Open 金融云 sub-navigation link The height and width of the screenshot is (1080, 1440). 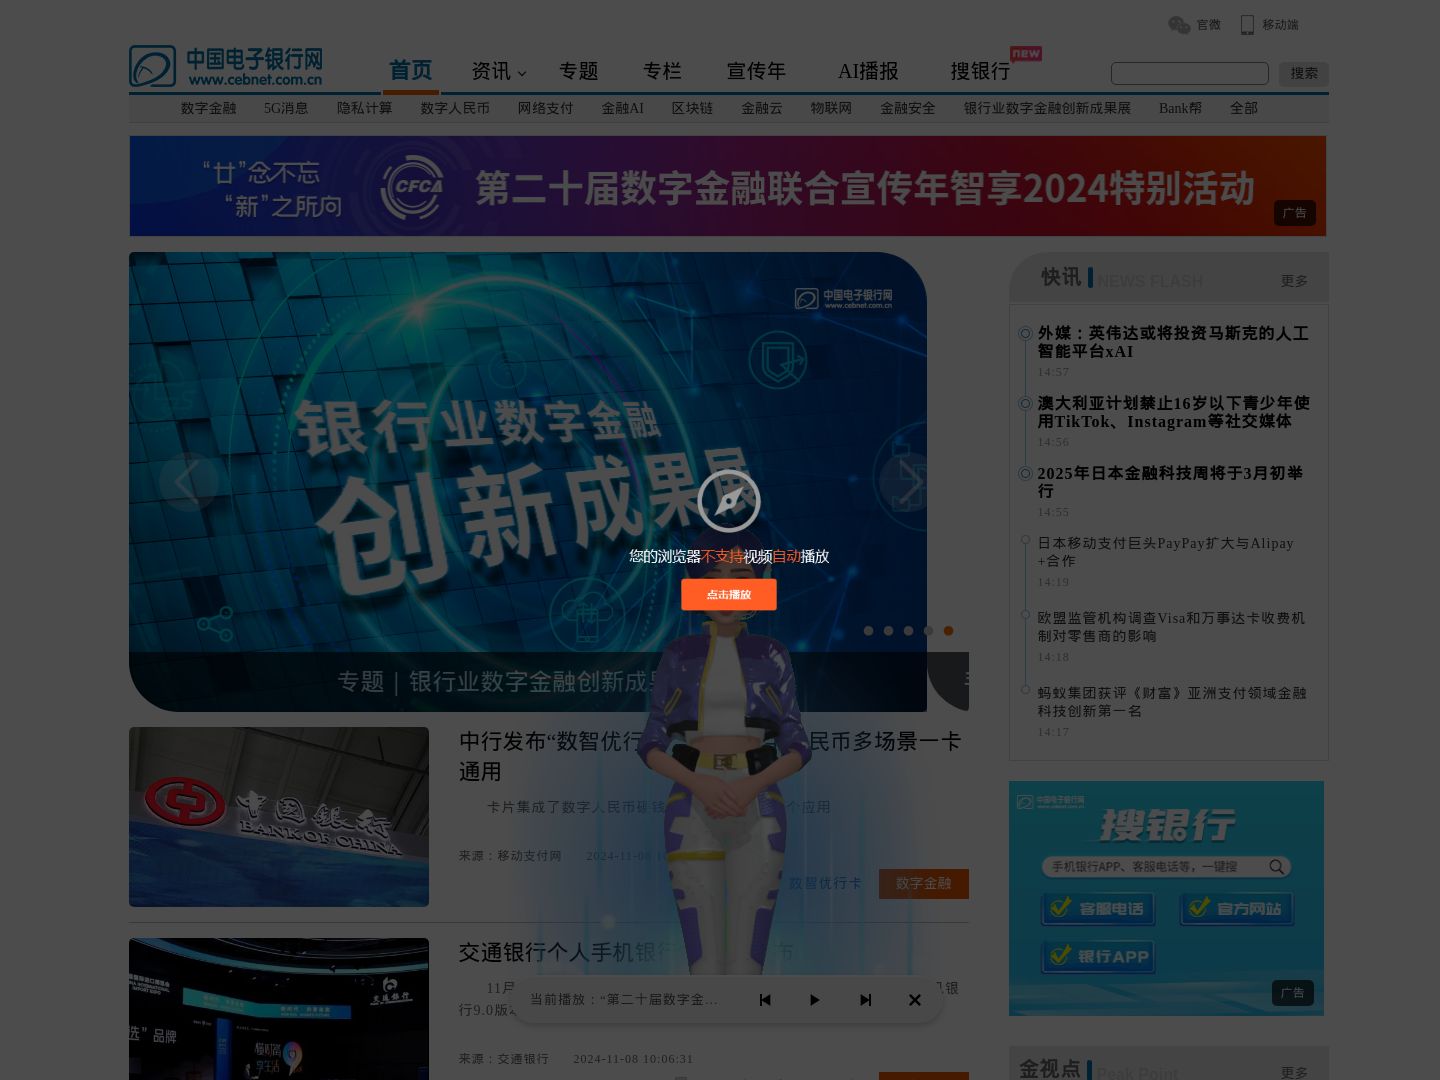pyautogui.click(x=762, y=108)
